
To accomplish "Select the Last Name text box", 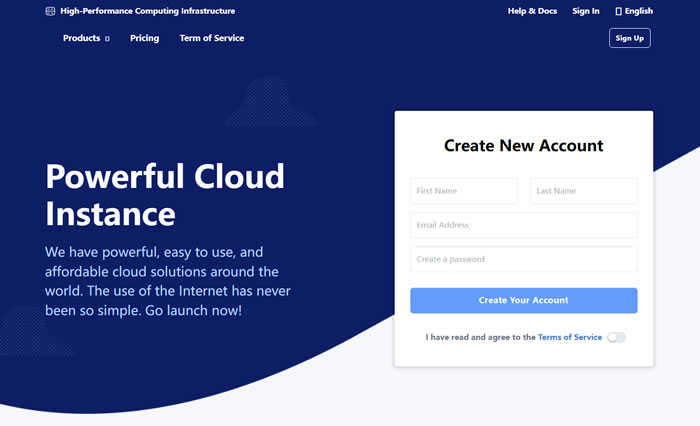I will click(583, 190).
